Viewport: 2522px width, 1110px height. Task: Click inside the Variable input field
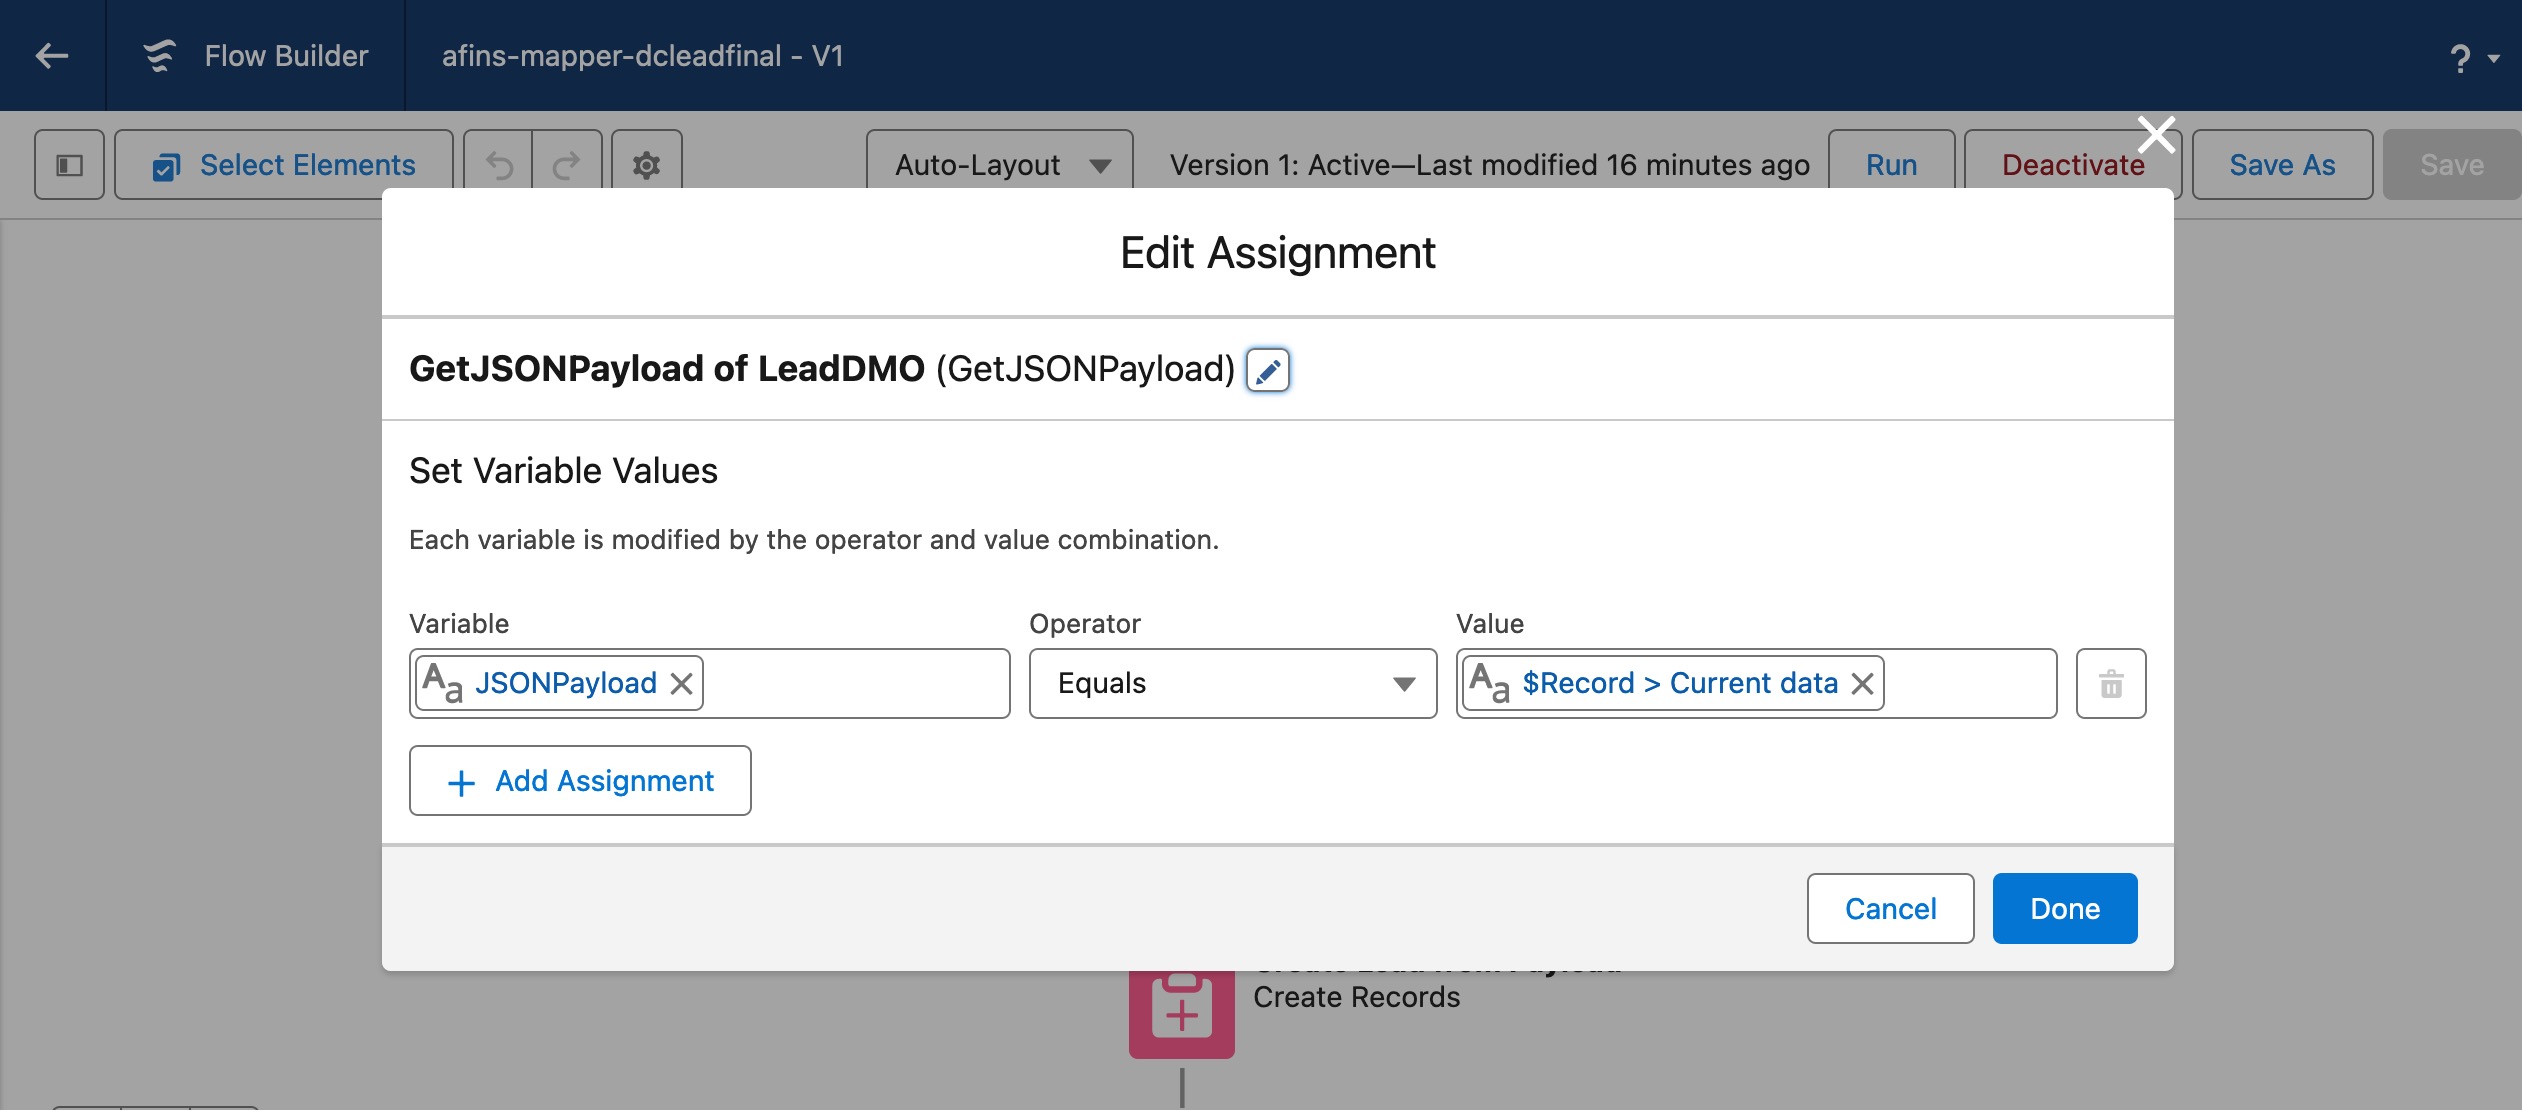pyautogui.click(x=855, y=684)
